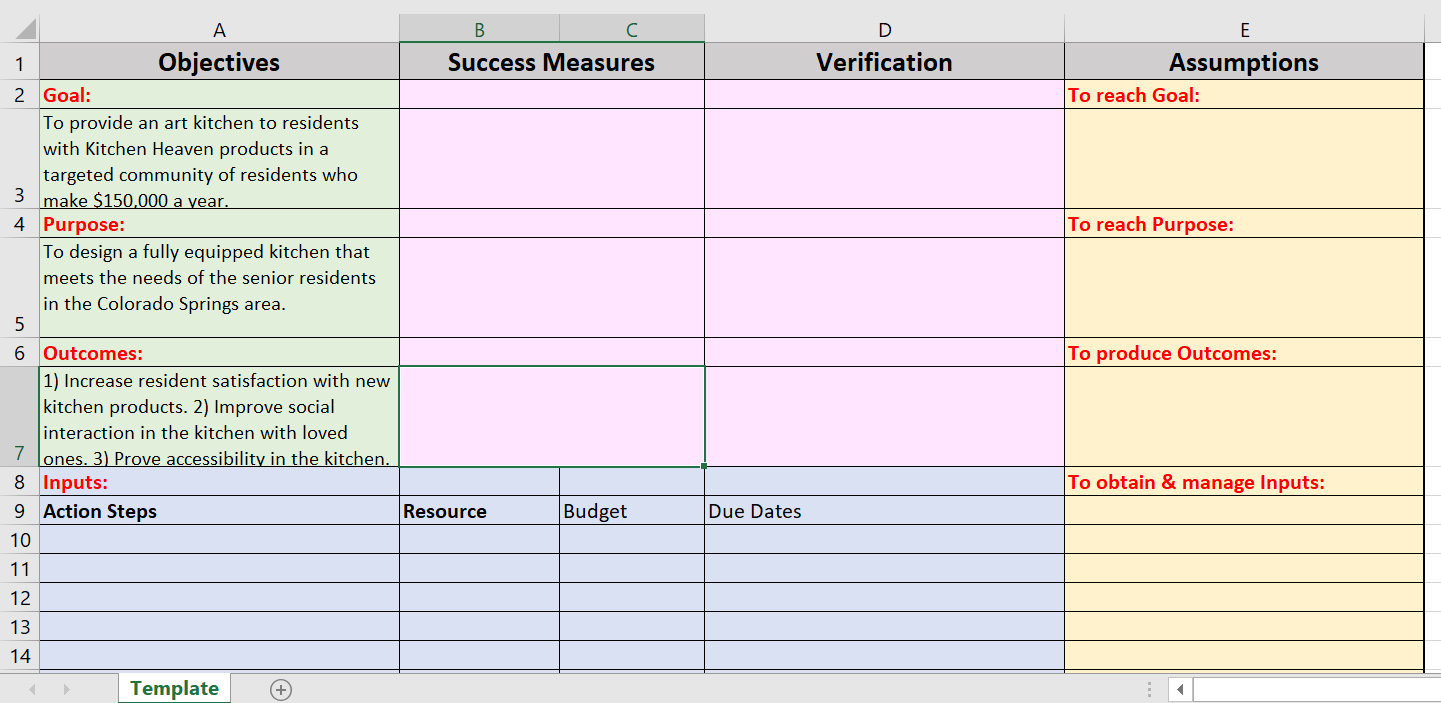Screen dimensions: 1441x703
Task: Click the Outcomes label cell
Action: [219, 353]
